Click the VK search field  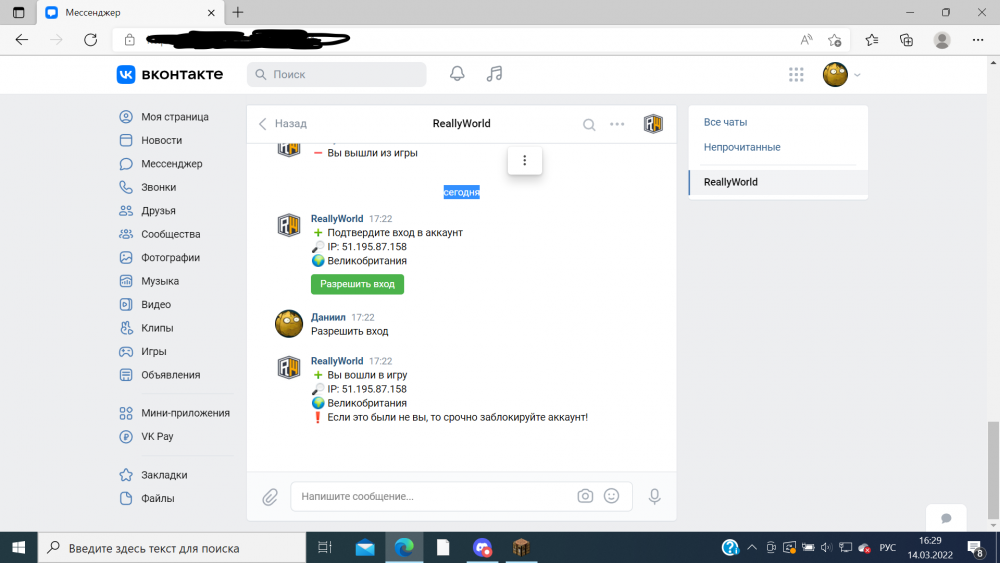click(336, 75)
